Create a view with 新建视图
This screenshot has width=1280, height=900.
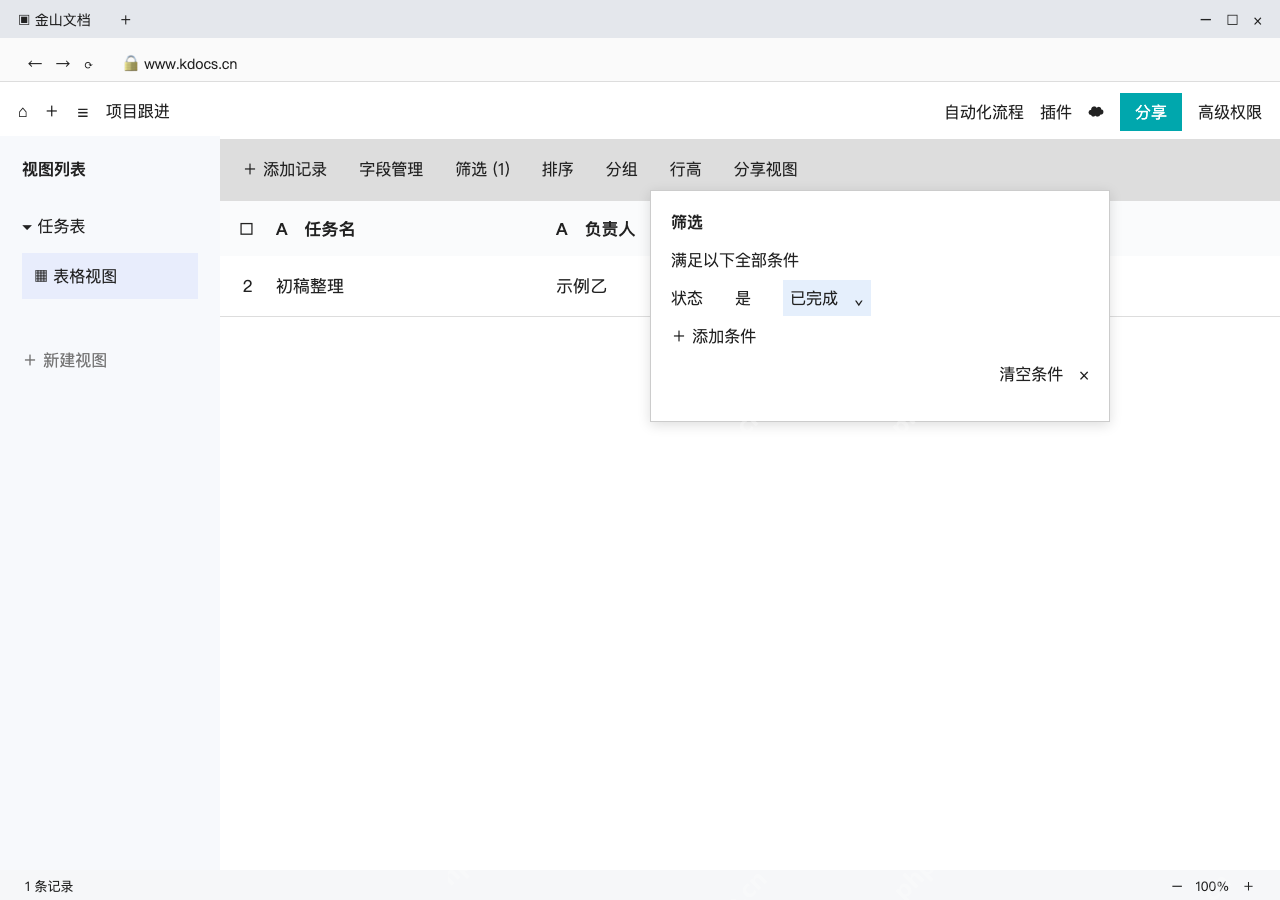coord(65,360)
